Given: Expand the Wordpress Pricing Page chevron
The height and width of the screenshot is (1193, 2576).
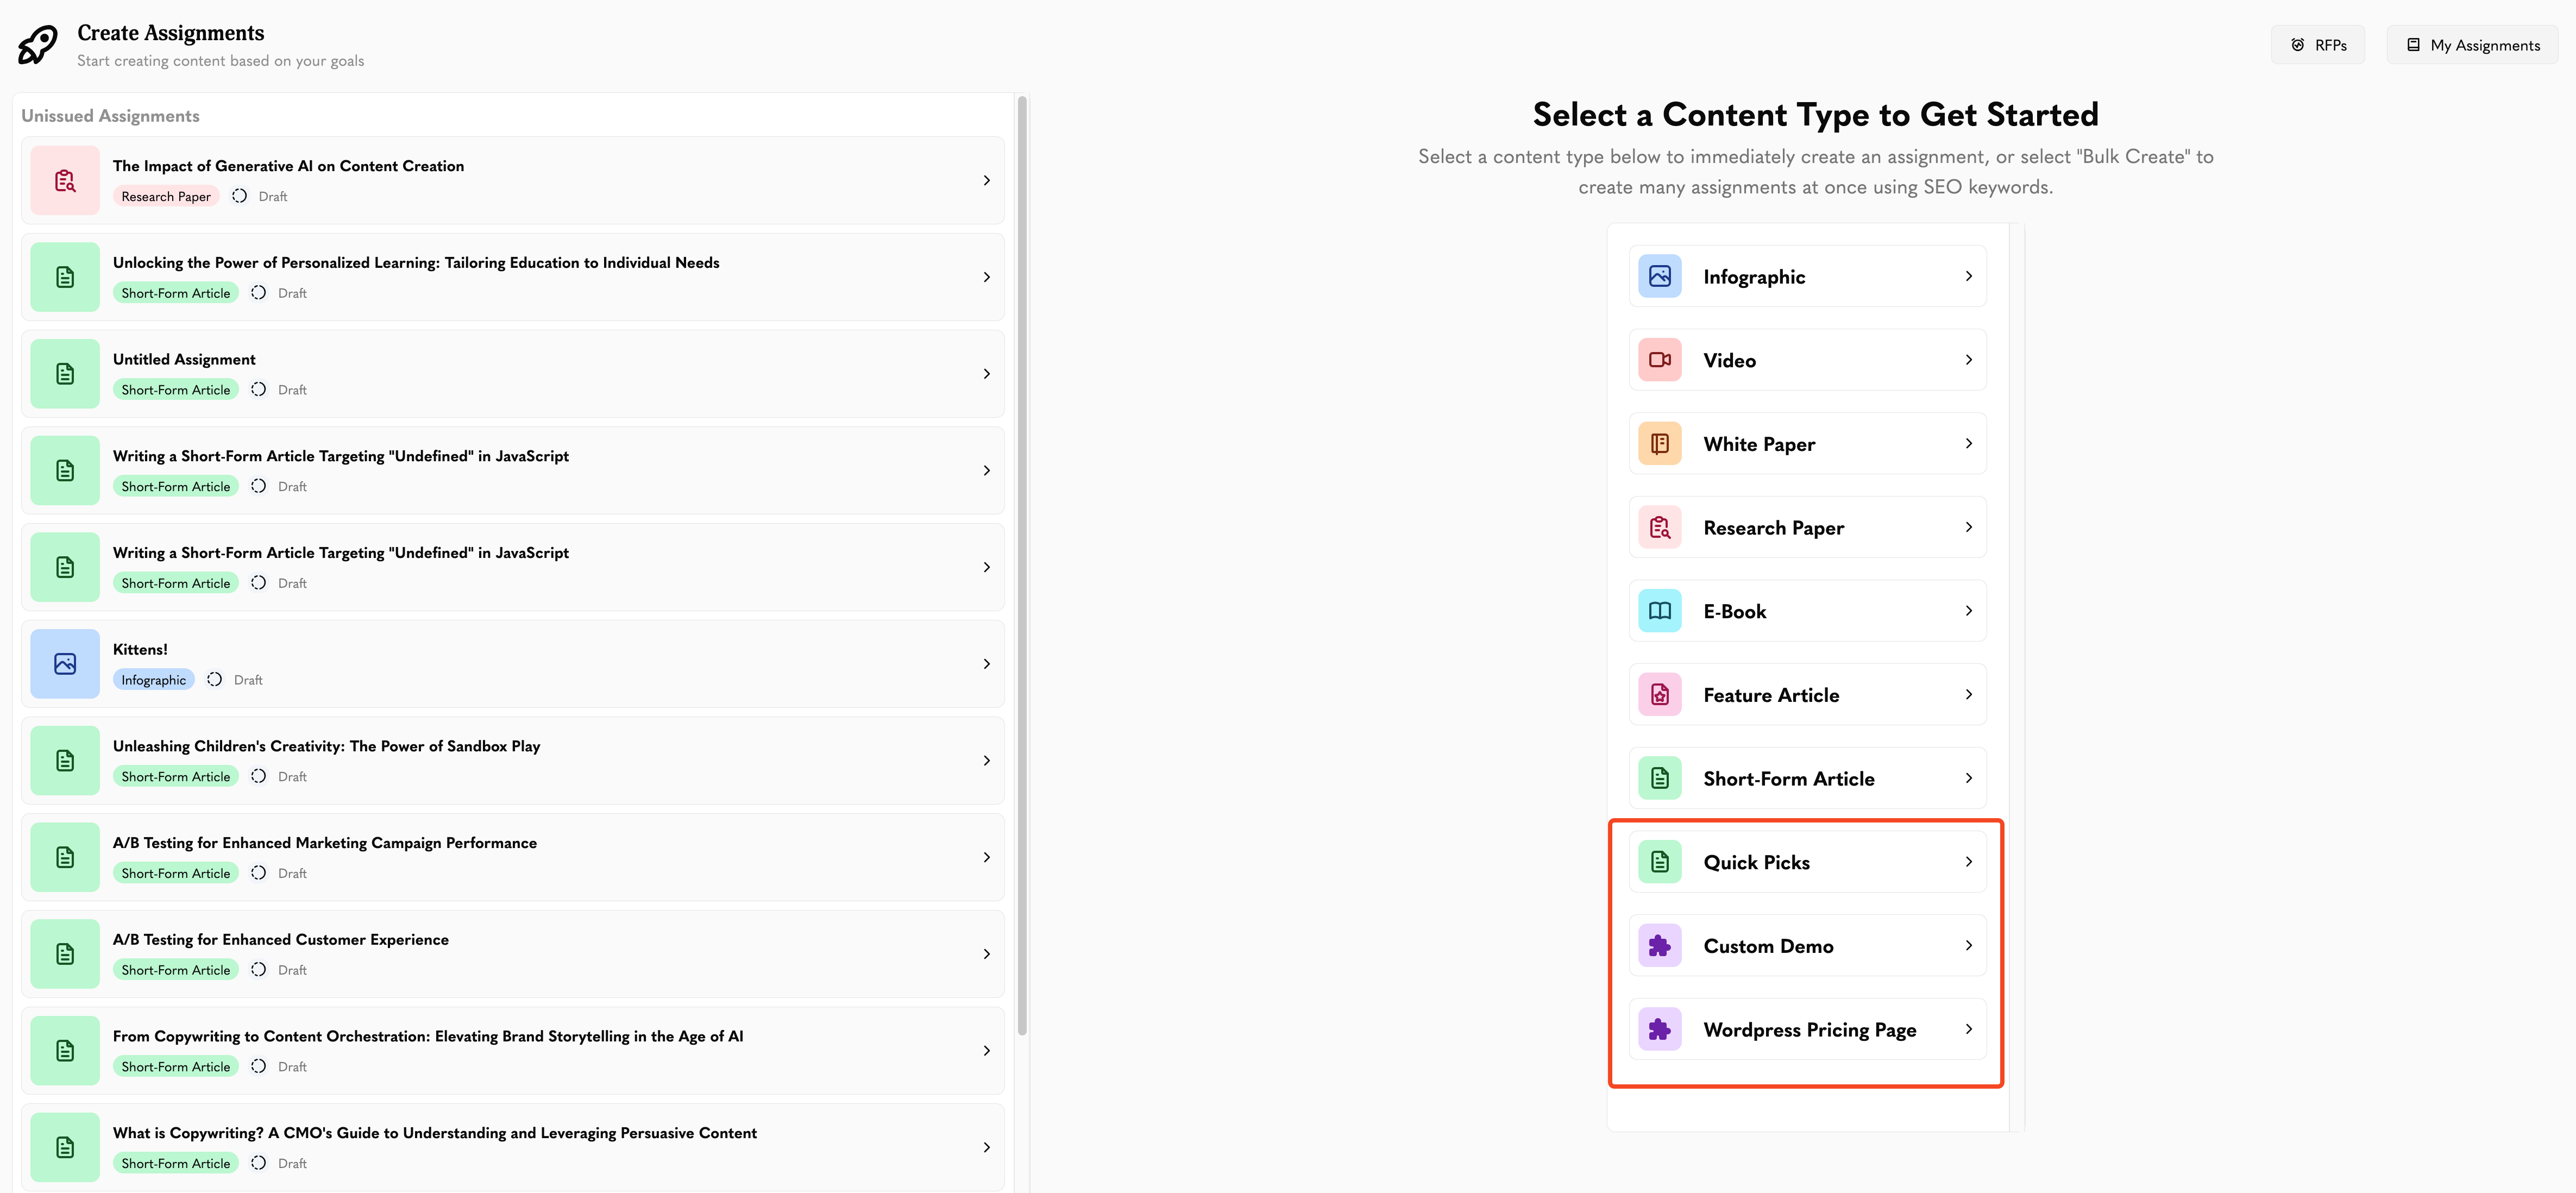Looking at the screenshot, I should (x=1968, y=1029).
